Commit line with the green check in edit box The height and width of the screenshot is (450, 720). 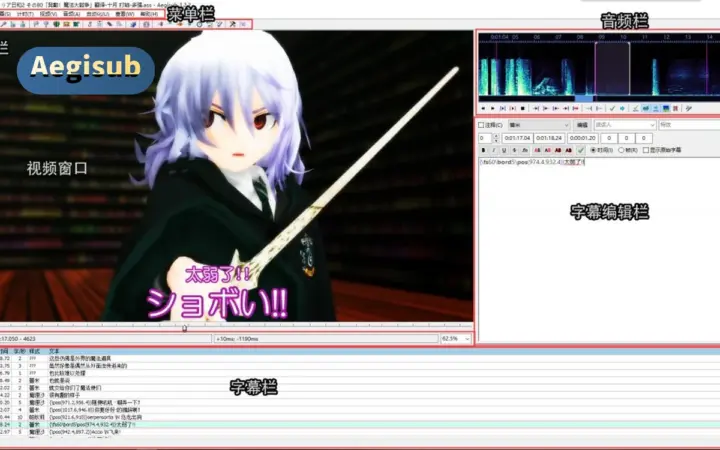tap(581, 150)
